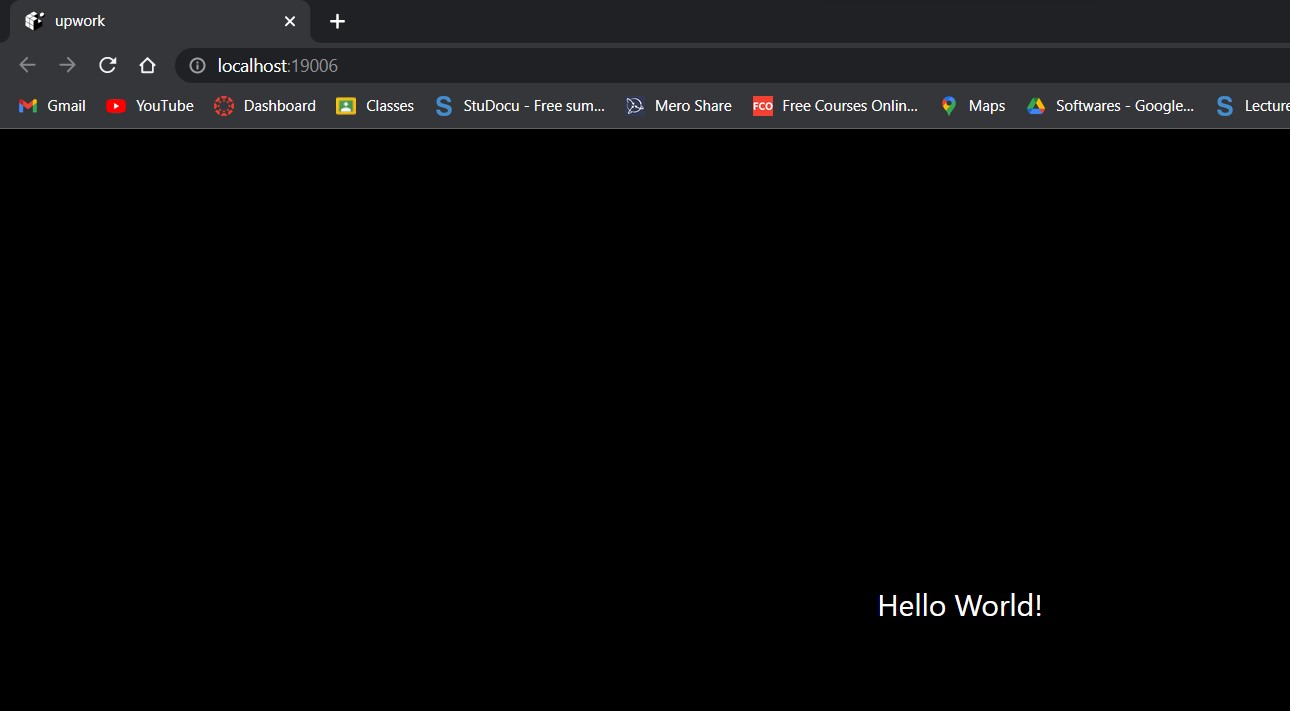Open the Classes bookmark
Viewport: 1290px width, 711px height.
coord(375,106)
